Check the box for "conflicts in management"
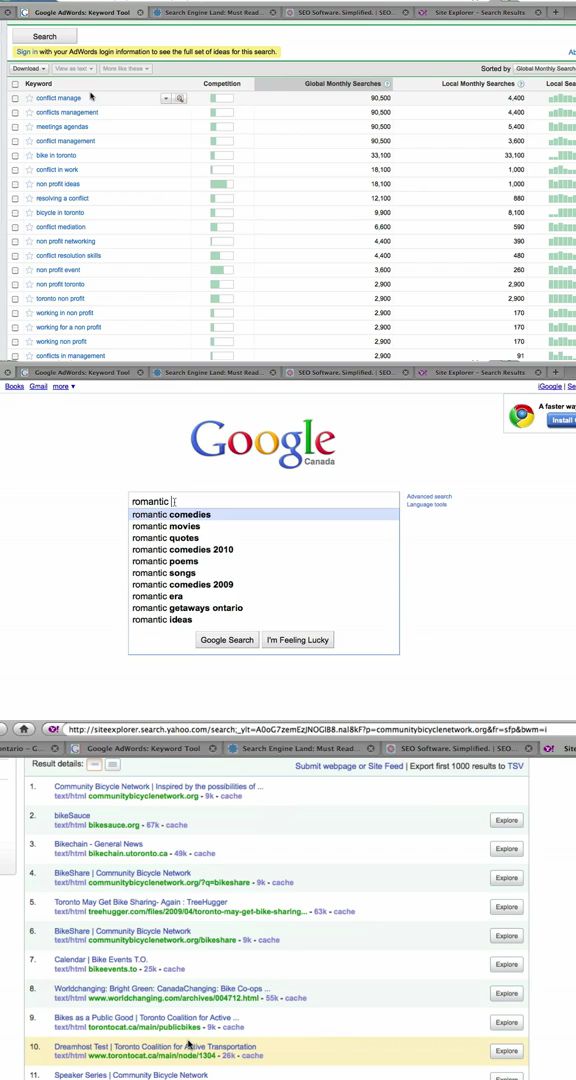 click(15, 356)
